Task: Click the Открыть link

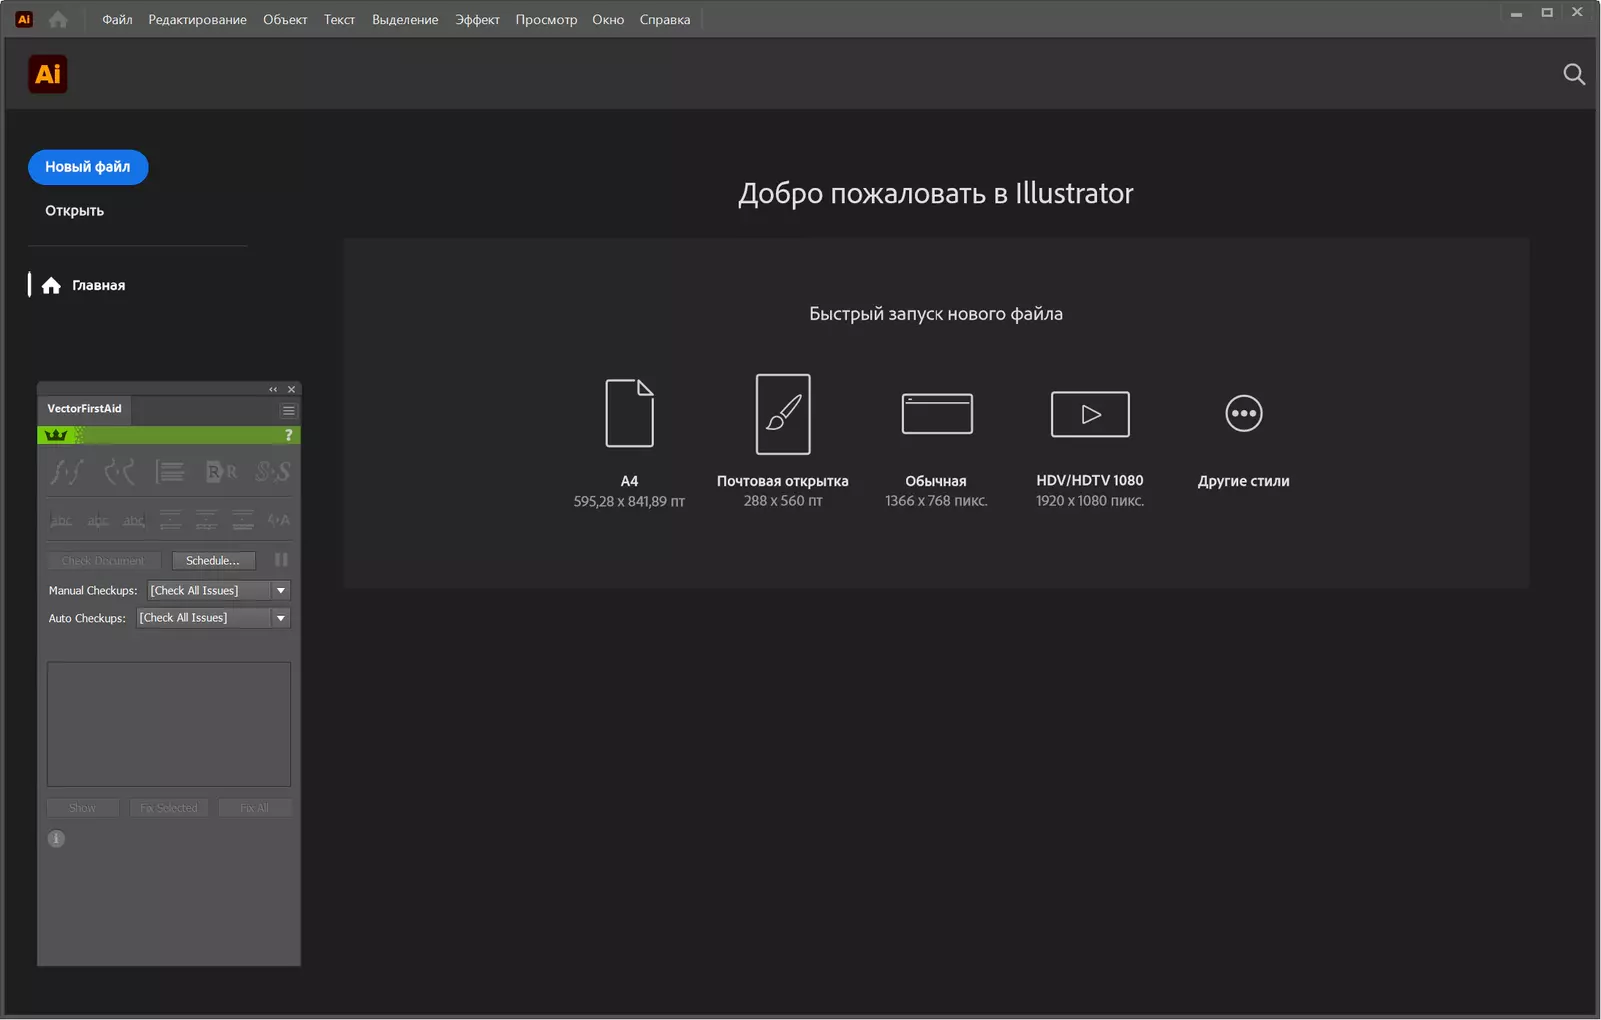Action: pyautogui.click(x=74, y=211)
